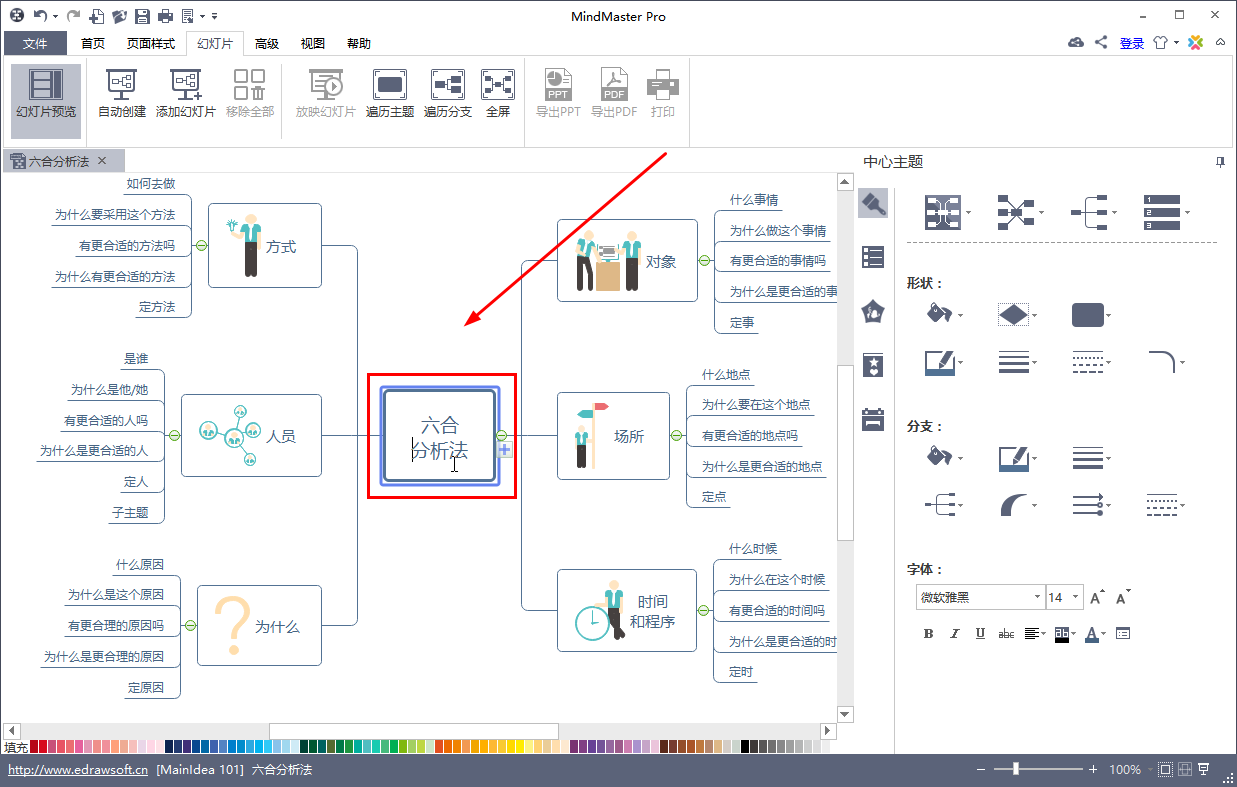Collapse the 场所 branch with its minus circle
The height and width of the screenshot is (787, 1237).
pos(677,435)
